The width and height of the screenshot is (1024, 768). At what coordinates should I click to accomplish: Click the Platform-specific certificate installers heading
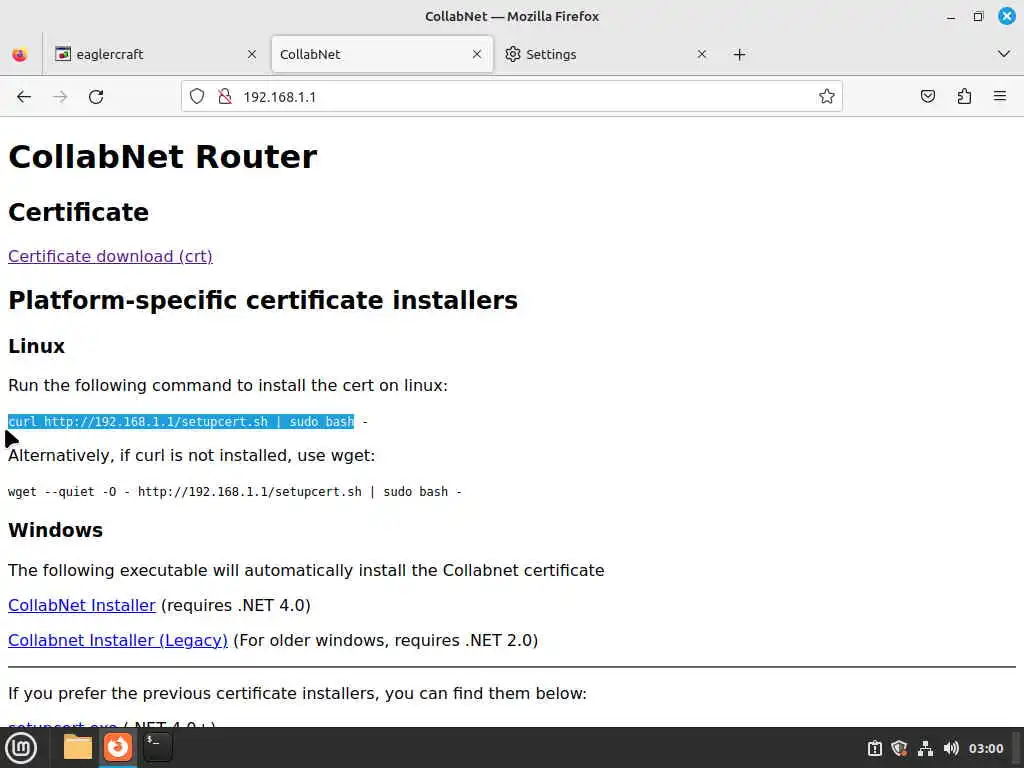(x=263, y=300)
